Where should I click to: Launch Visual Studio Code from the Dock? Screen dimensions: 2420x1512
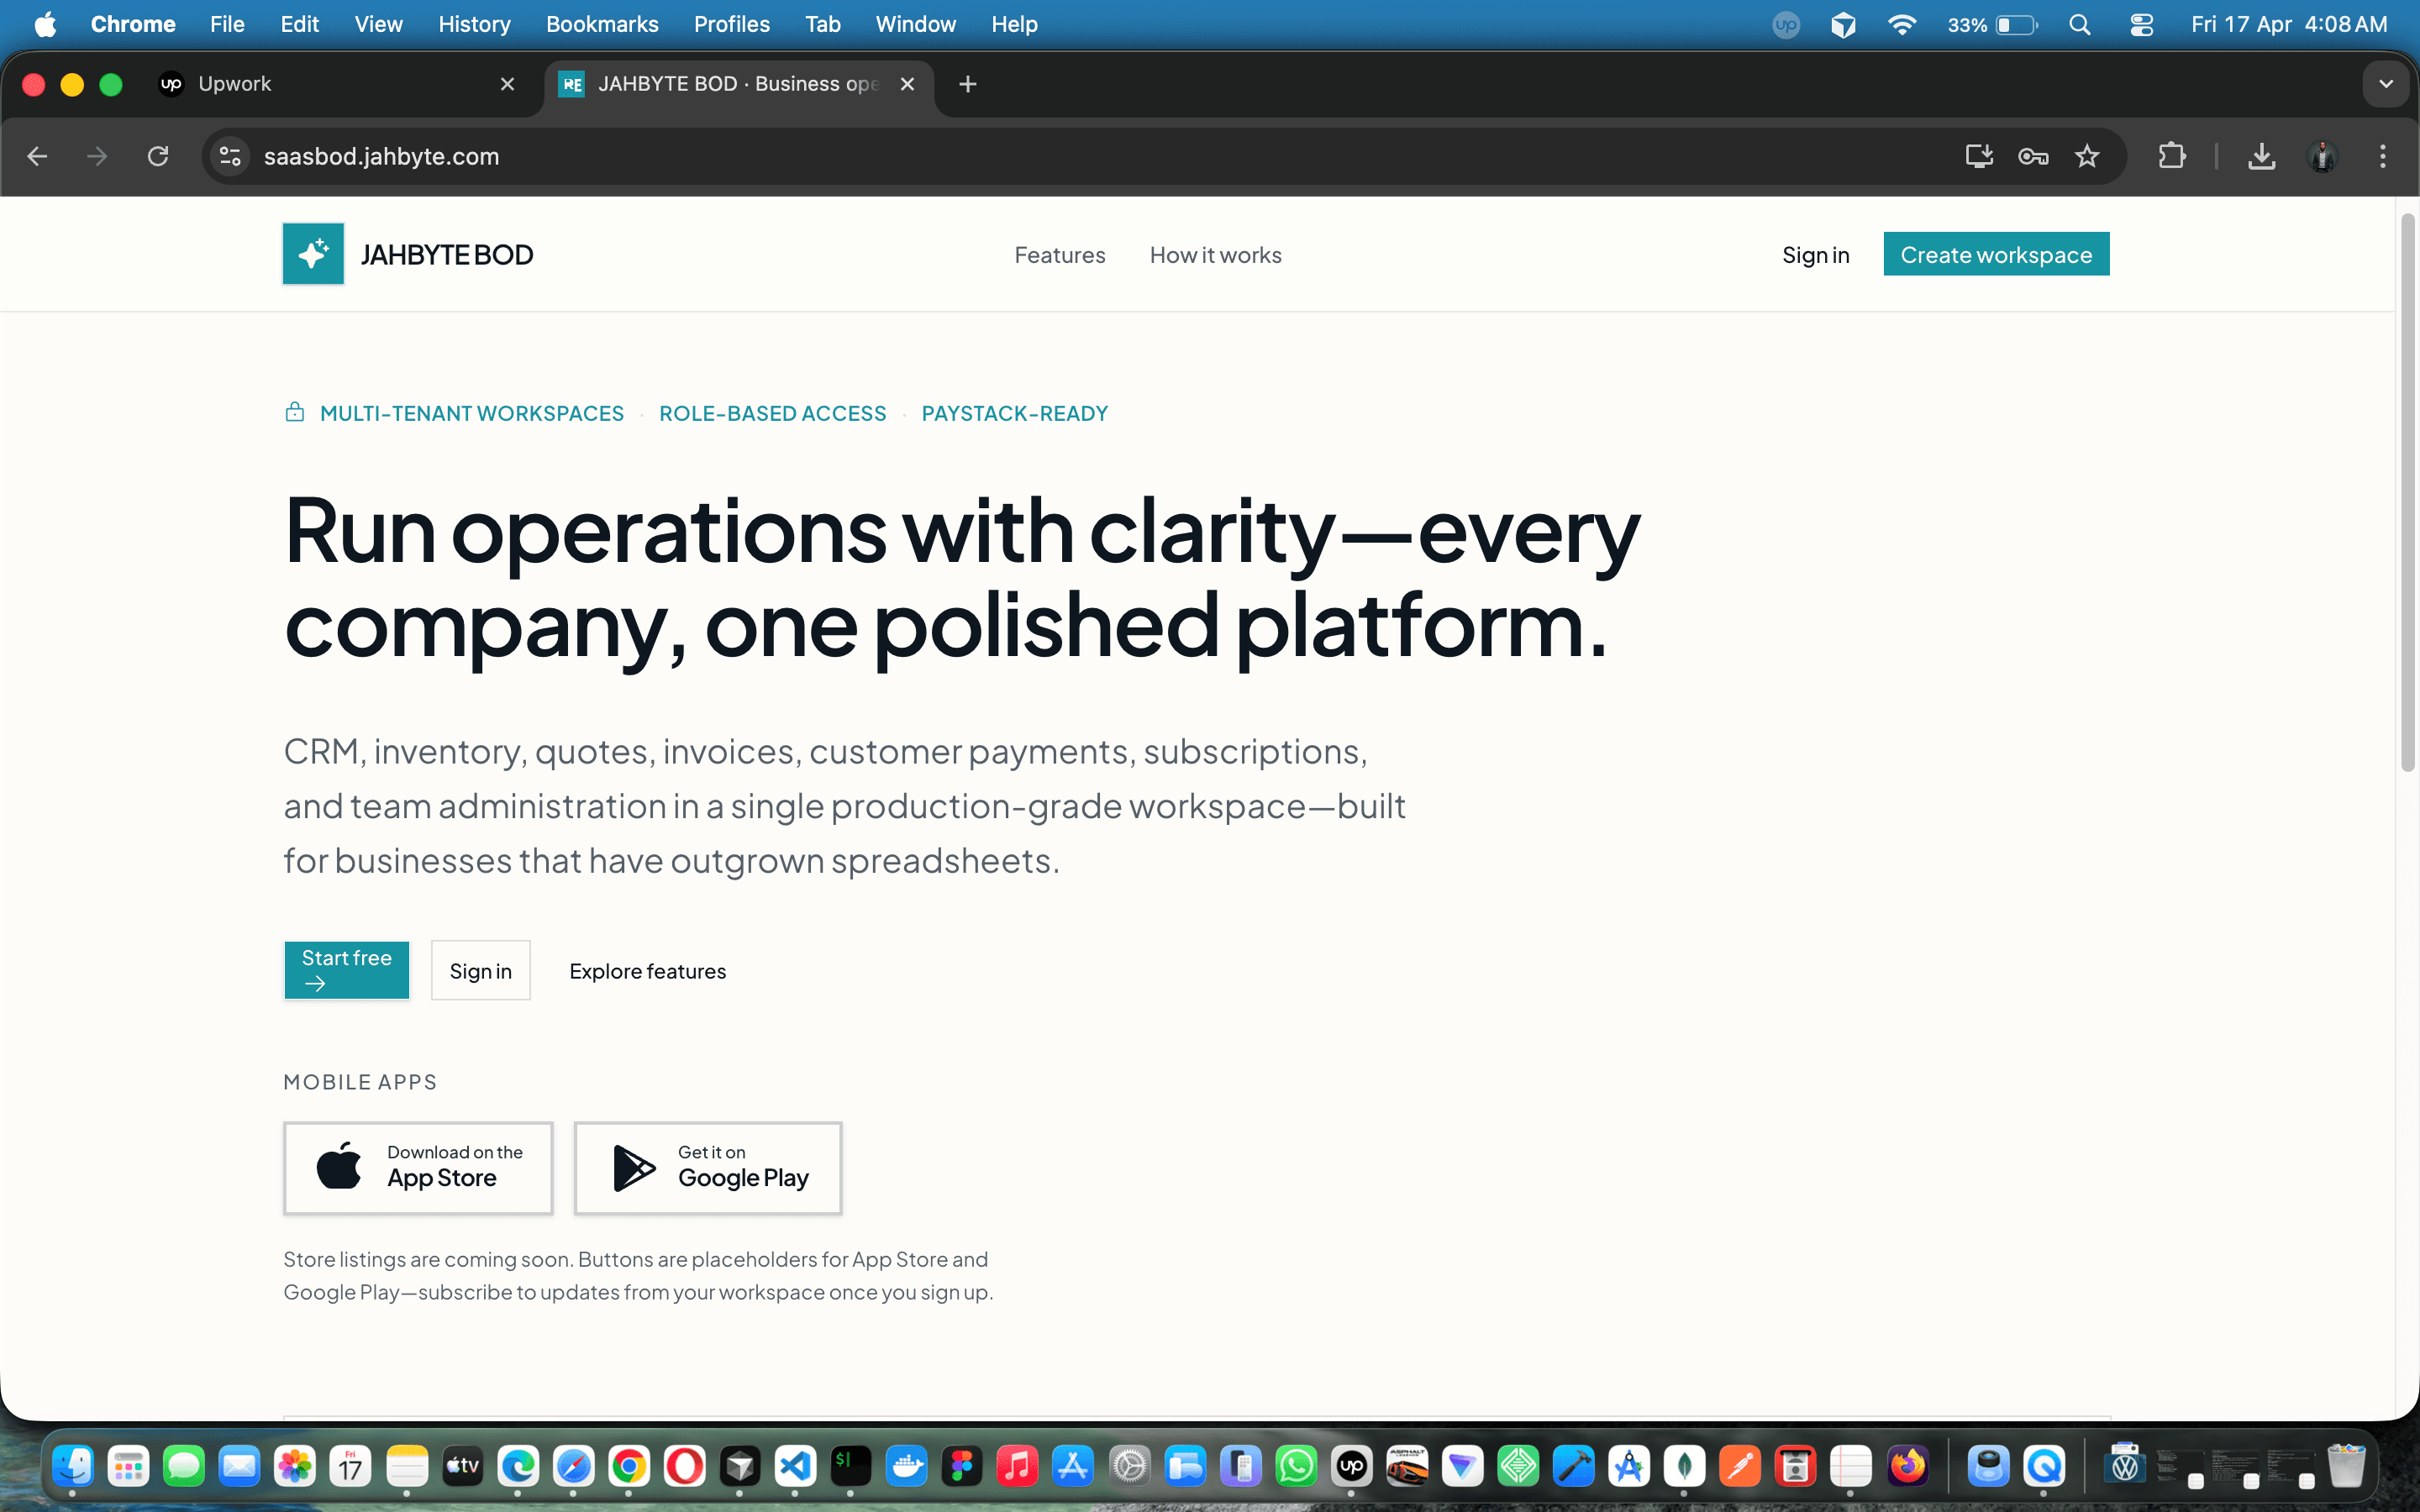point(796,1466)
